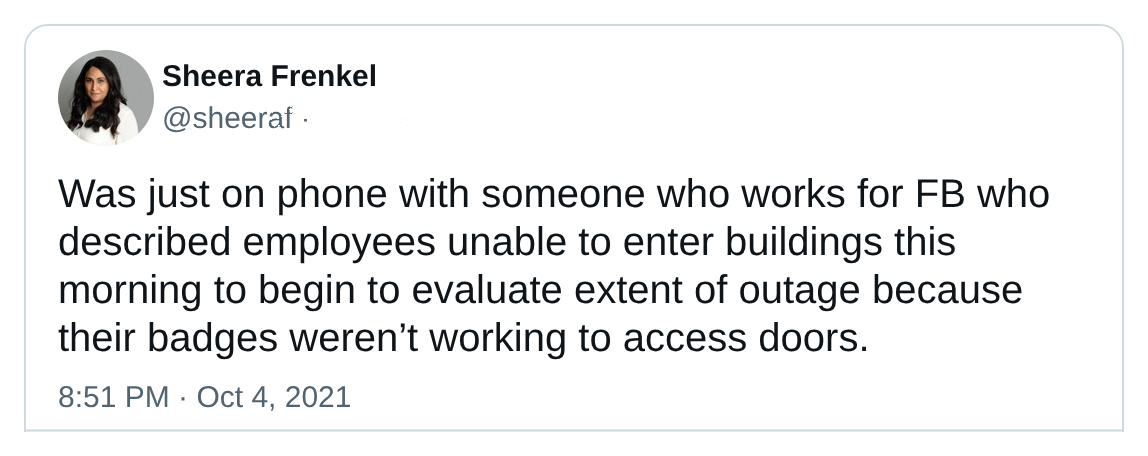Open Sheera Frenkel's round profile photo
Image resolution: width=1148 pixels, height=456 pixels.
click(x=105, y=97)
